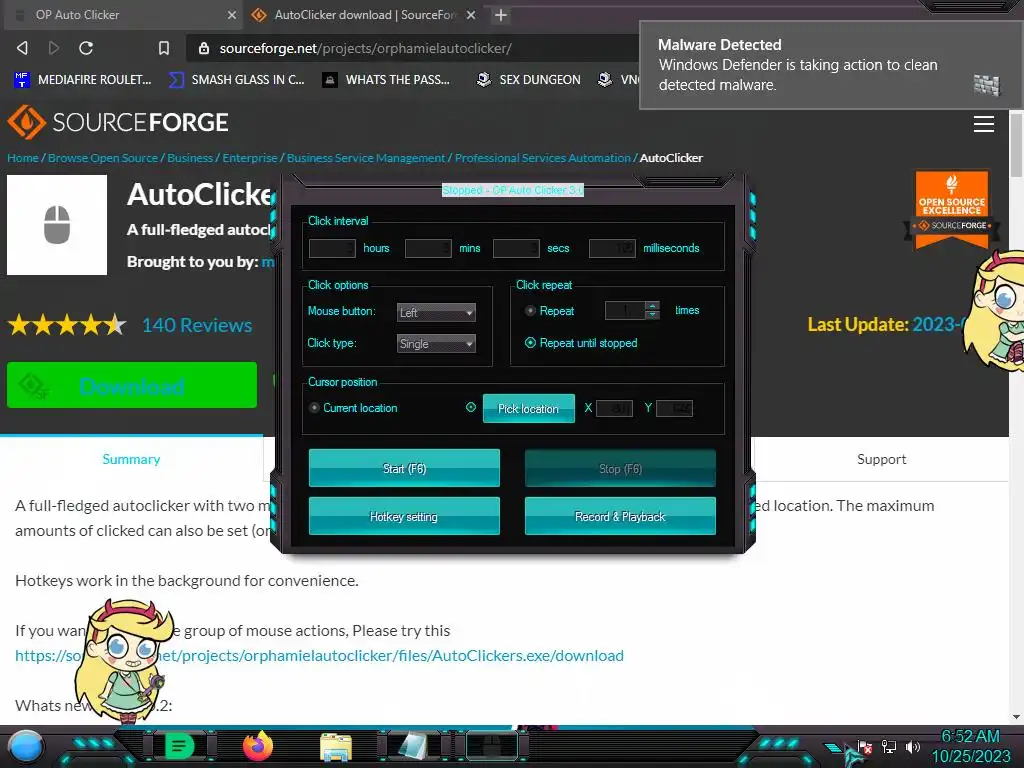Screen dimensions: 1024x768
Task: Open a new browser tab with the plus icon
Action: 501,15
